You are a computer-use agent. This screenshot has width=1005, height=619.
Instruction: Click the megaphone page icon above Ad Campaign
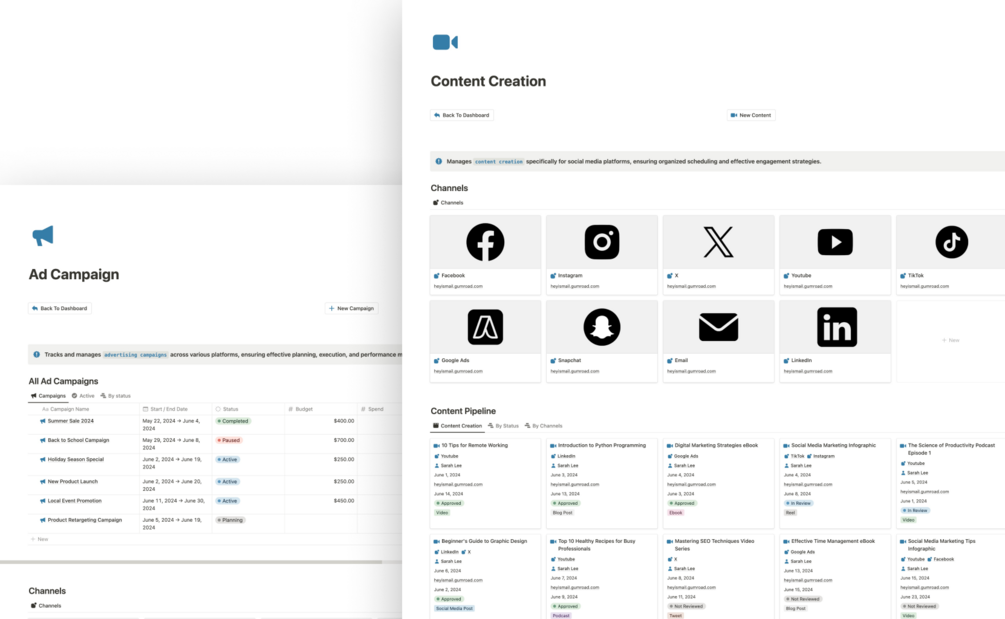pos(43,235)
